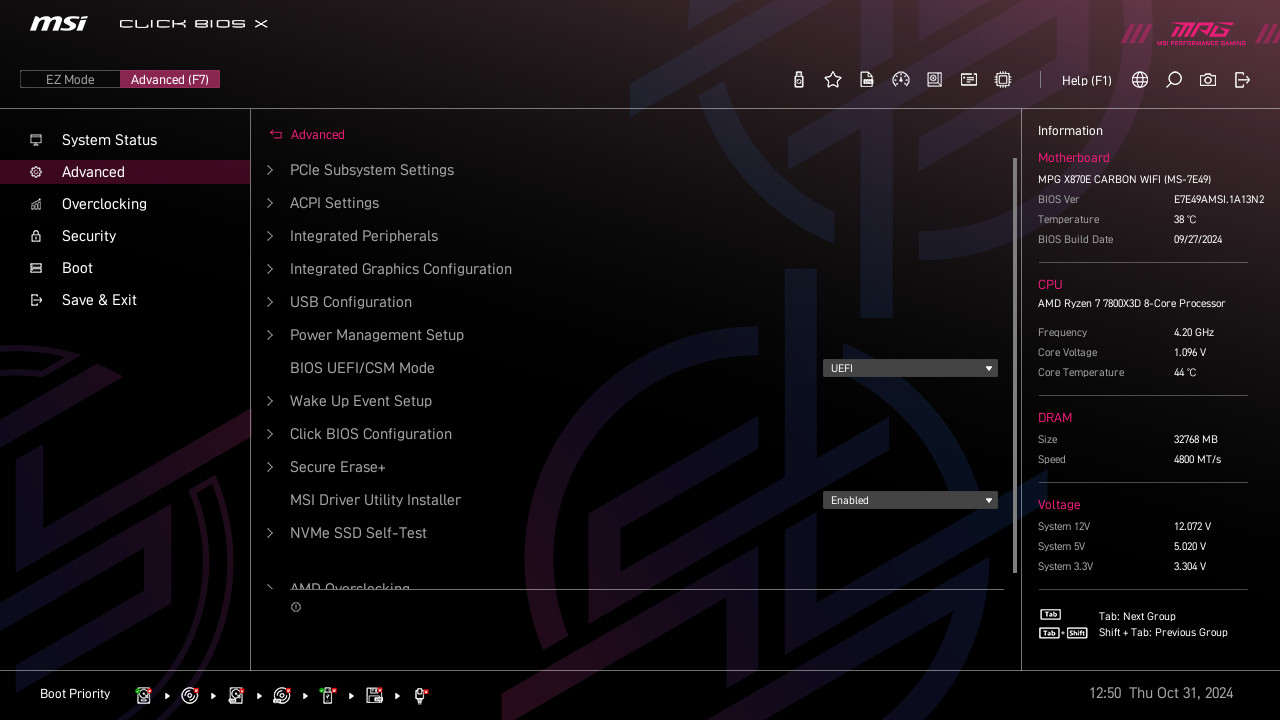Image resolution: width=1280 pixels, height=720 pixels.
Task: Click the Tab: Next Group hint
Action: click(1137, 617)
